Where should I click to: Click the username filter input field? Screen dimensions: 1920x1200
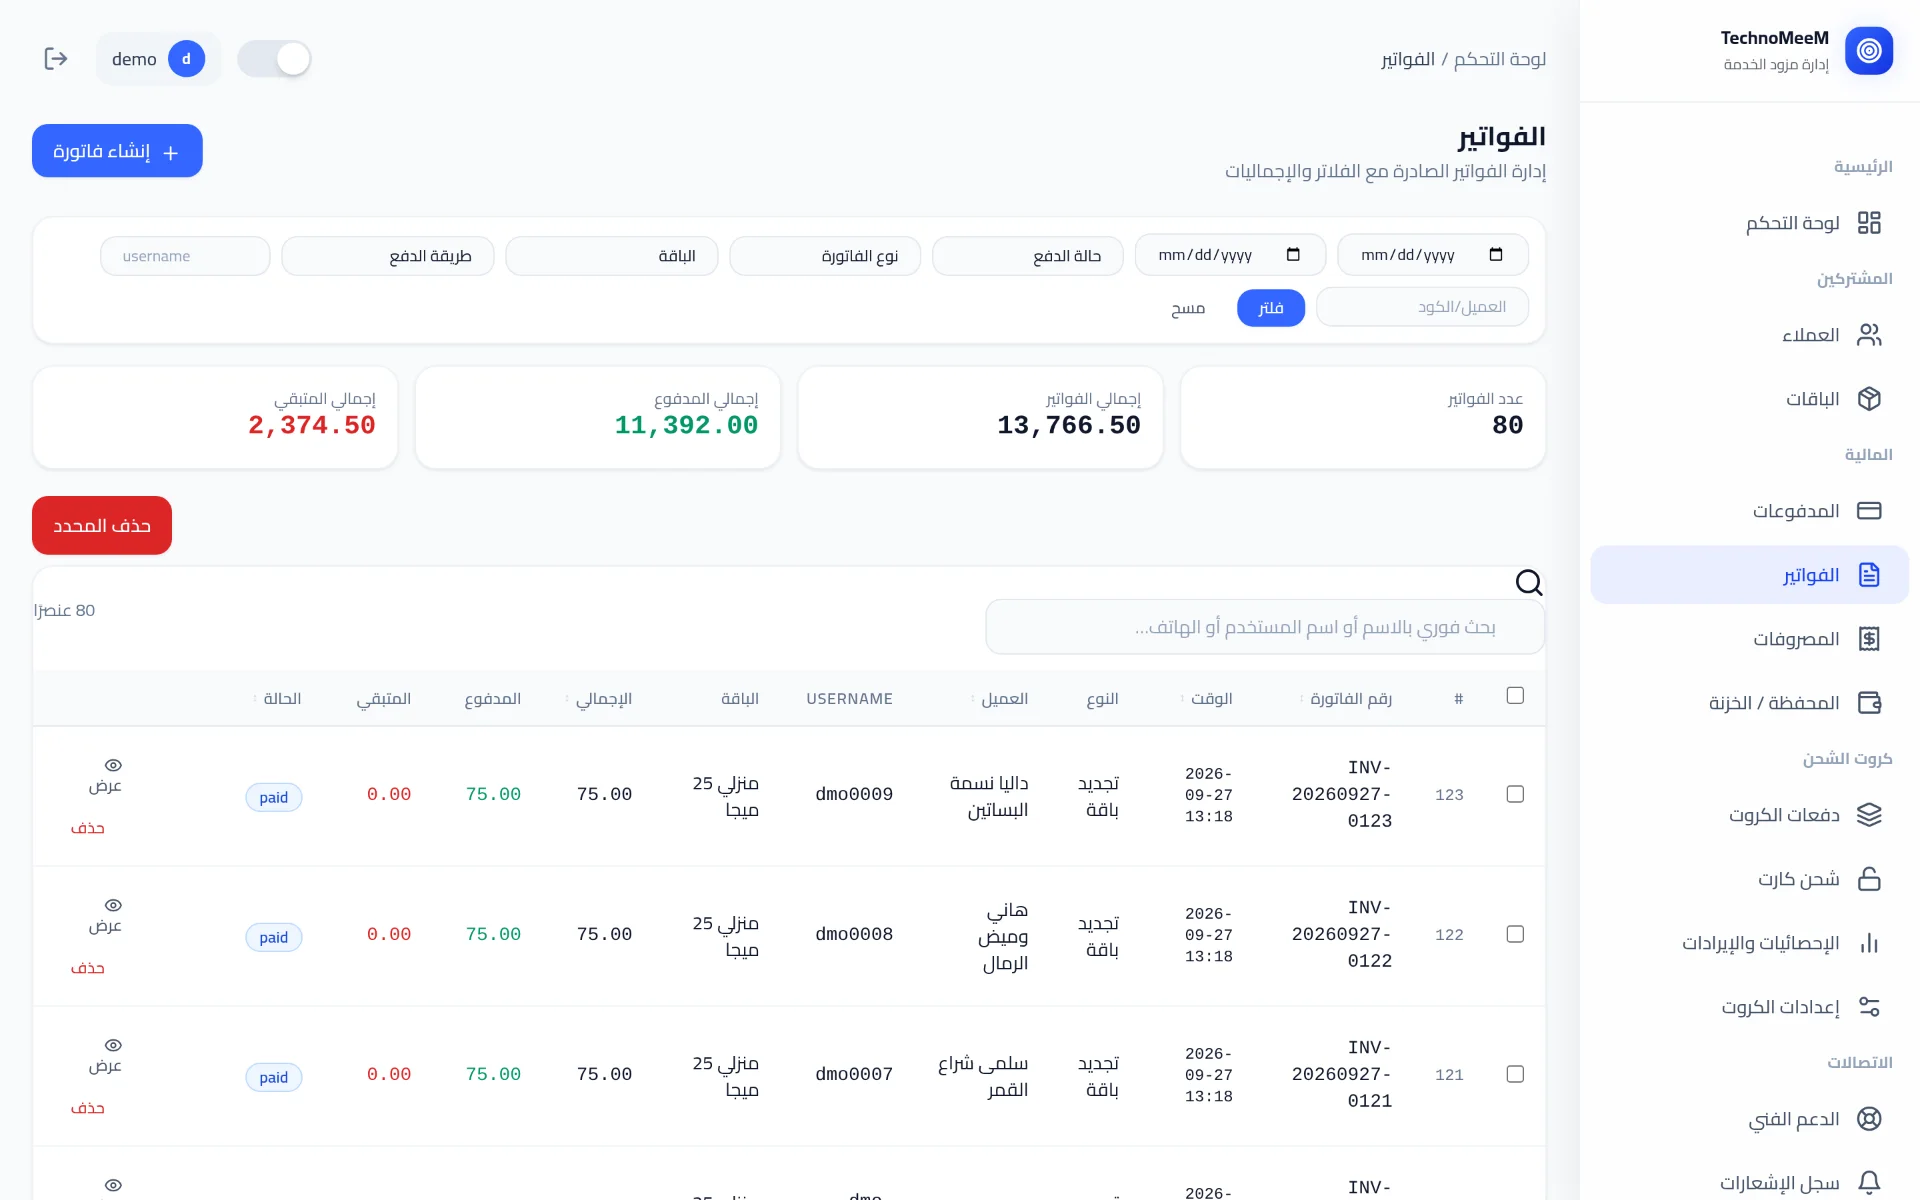(185, 256)
